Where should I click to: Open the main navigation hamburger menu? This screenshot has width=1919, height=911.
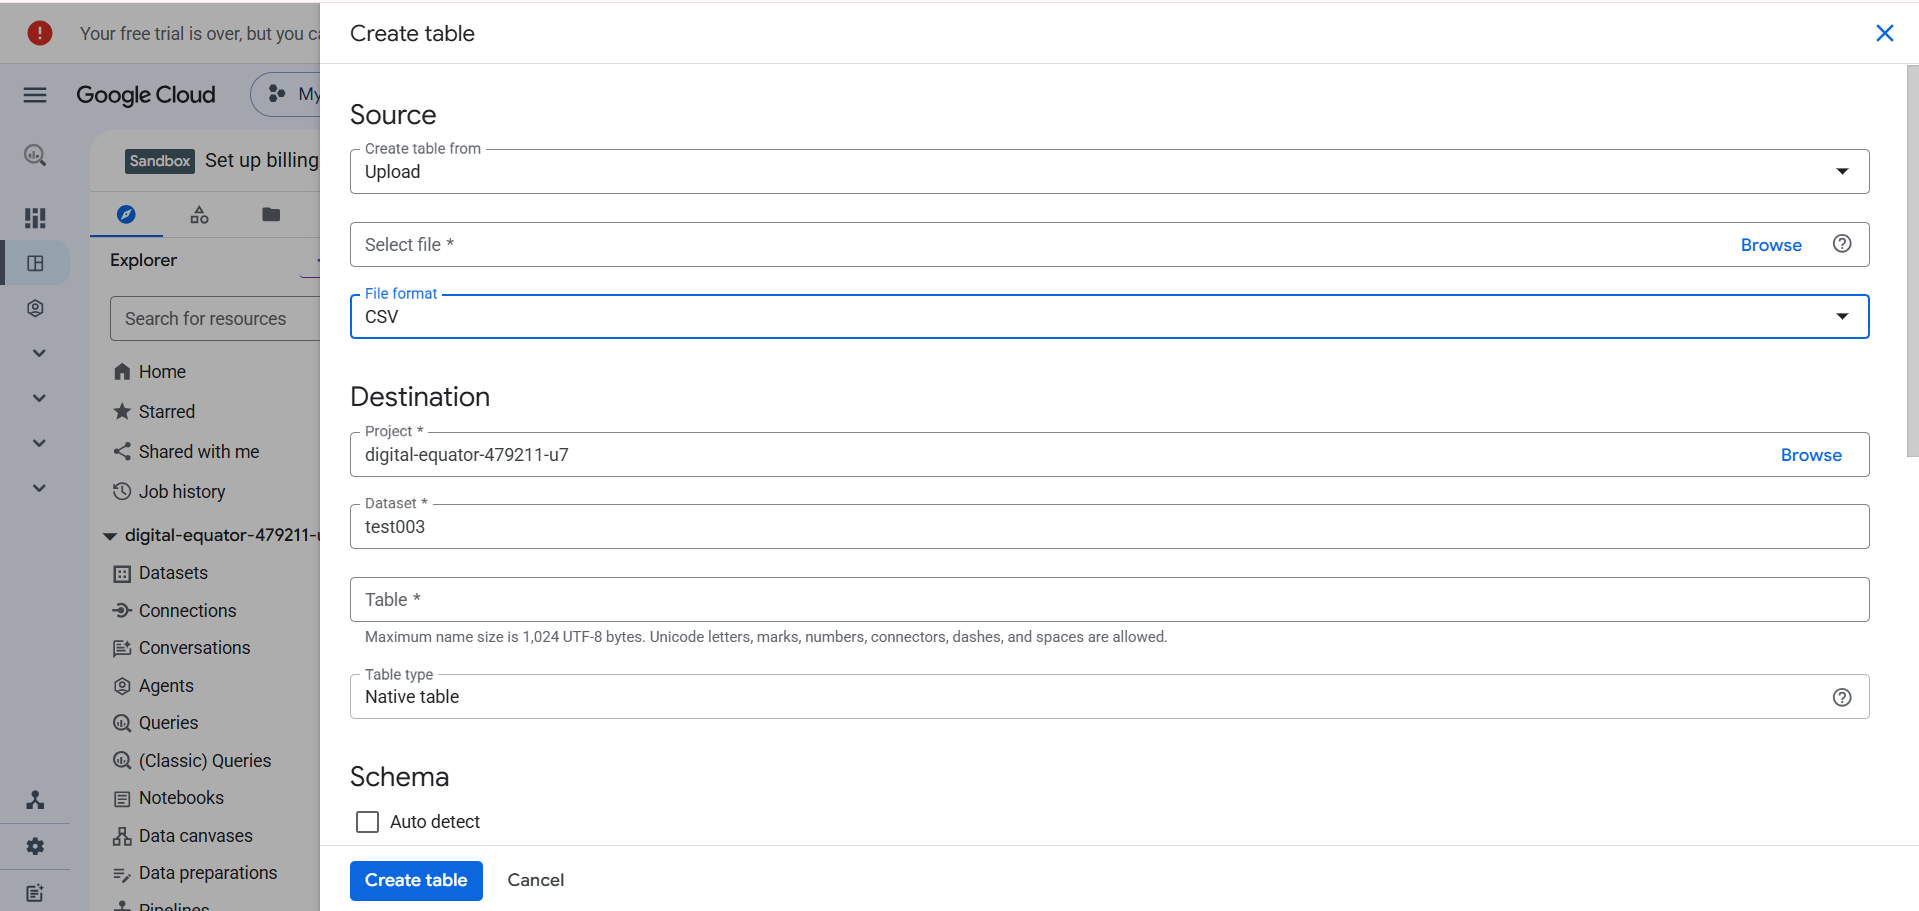coord(35,95)
